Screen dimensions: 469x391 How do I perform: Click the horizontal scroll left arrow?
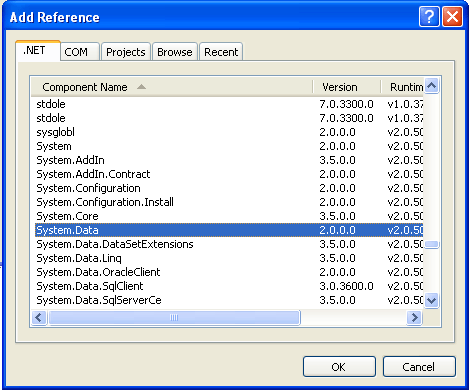[x=39, y=318]
